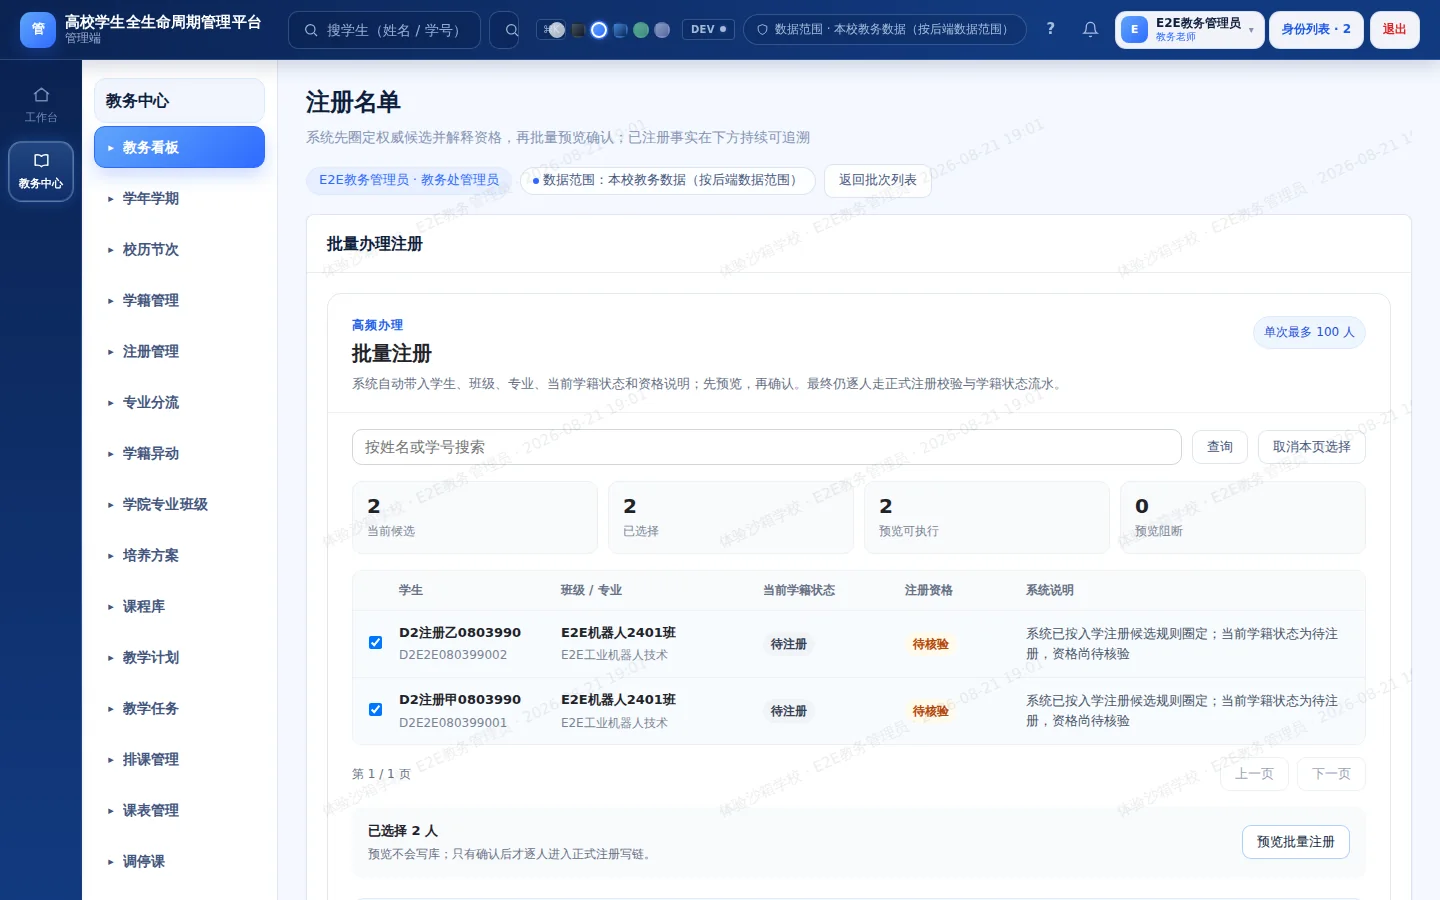Click the 系统说明 column header

1050,590
